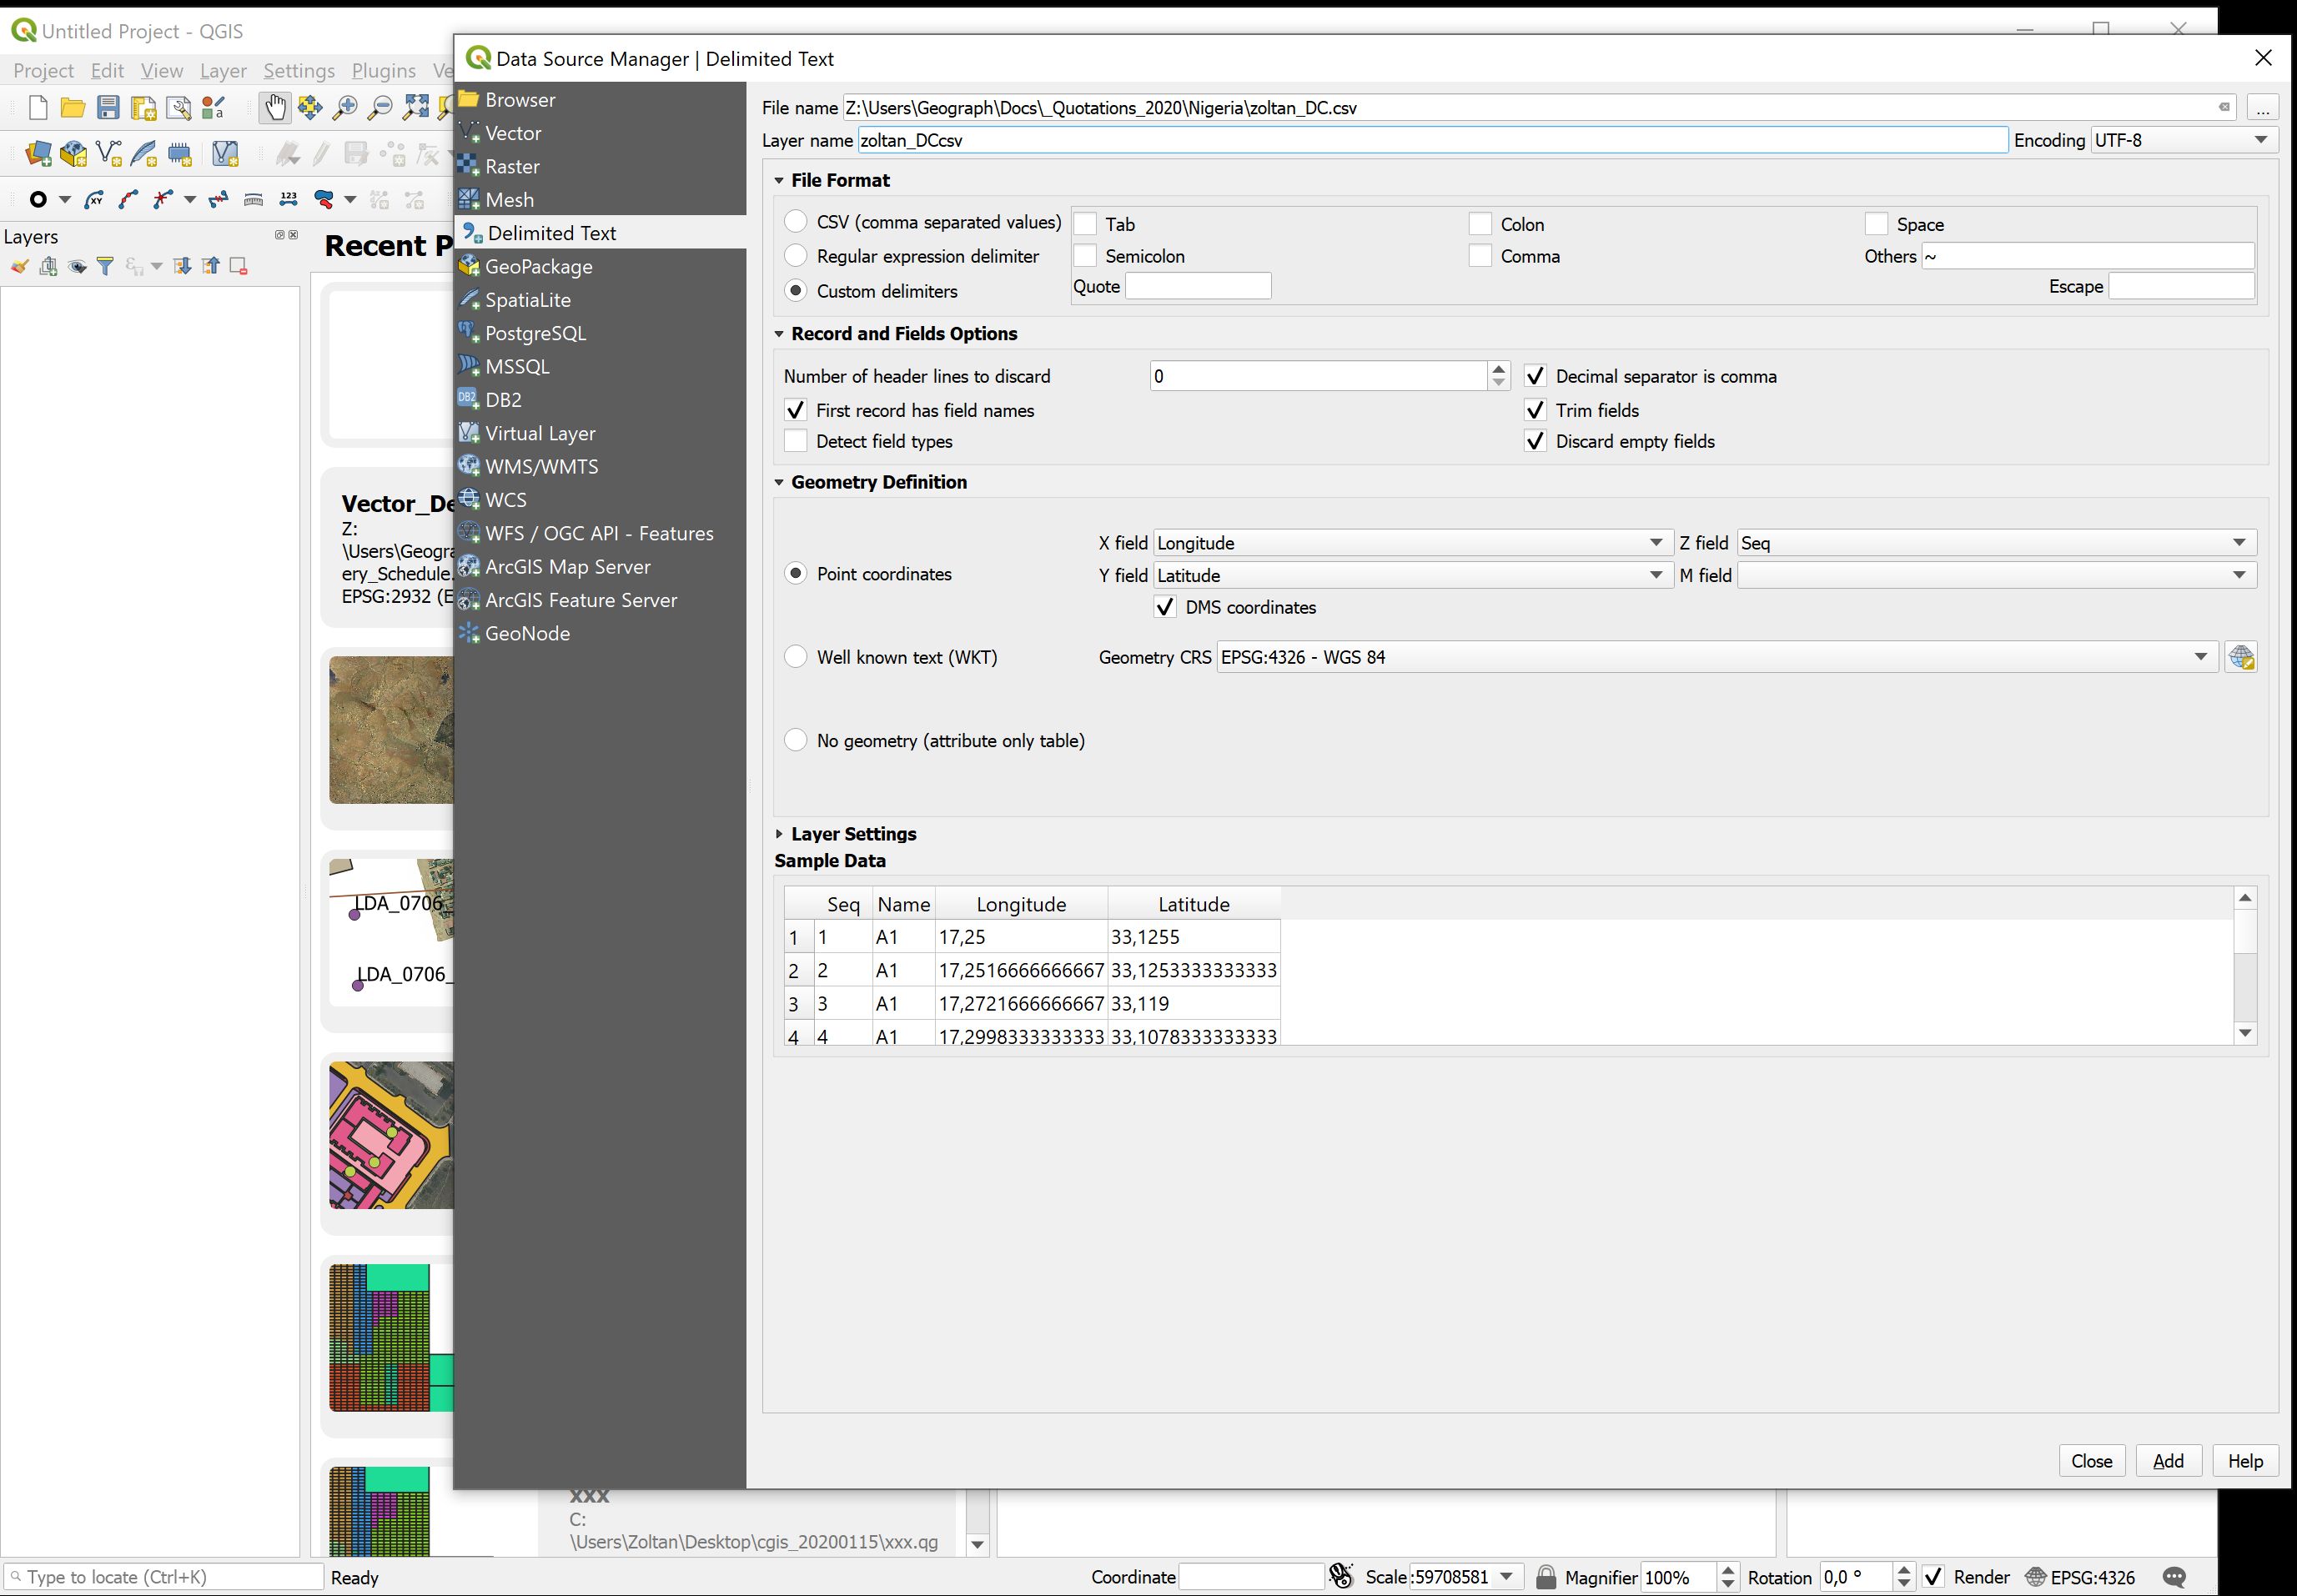Click the Help button
This screenshot has height=1596, width=2297.
pos(2245,1460)
